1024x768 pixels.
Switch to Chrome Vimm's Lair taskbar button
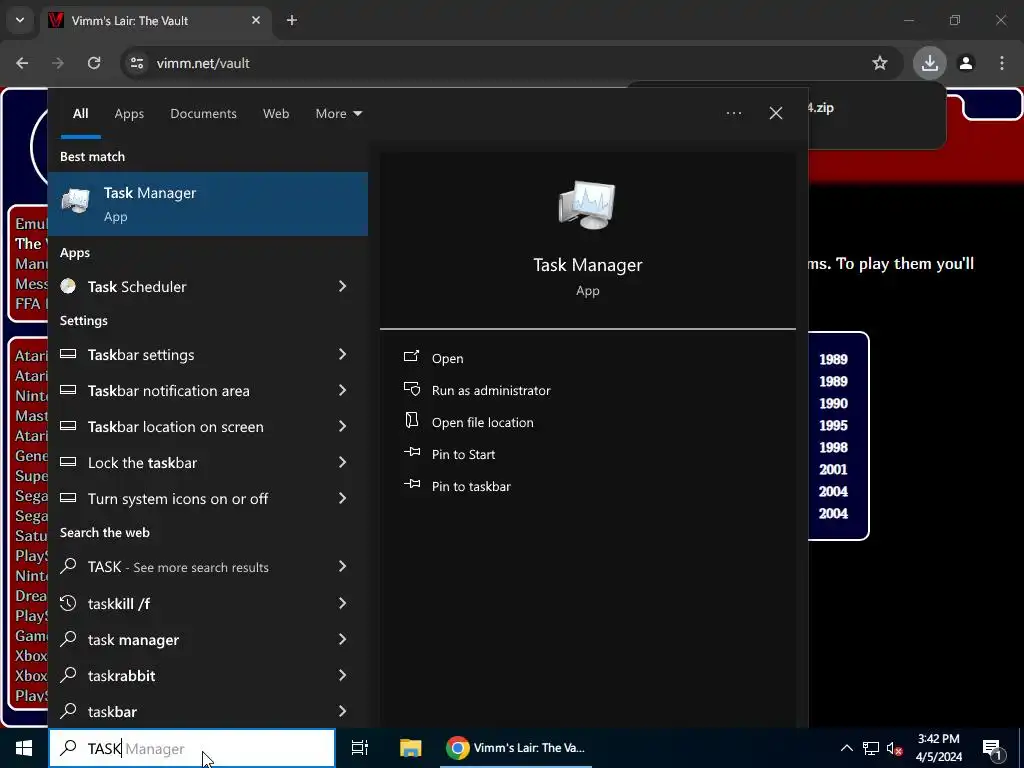[x=516, y=748]
